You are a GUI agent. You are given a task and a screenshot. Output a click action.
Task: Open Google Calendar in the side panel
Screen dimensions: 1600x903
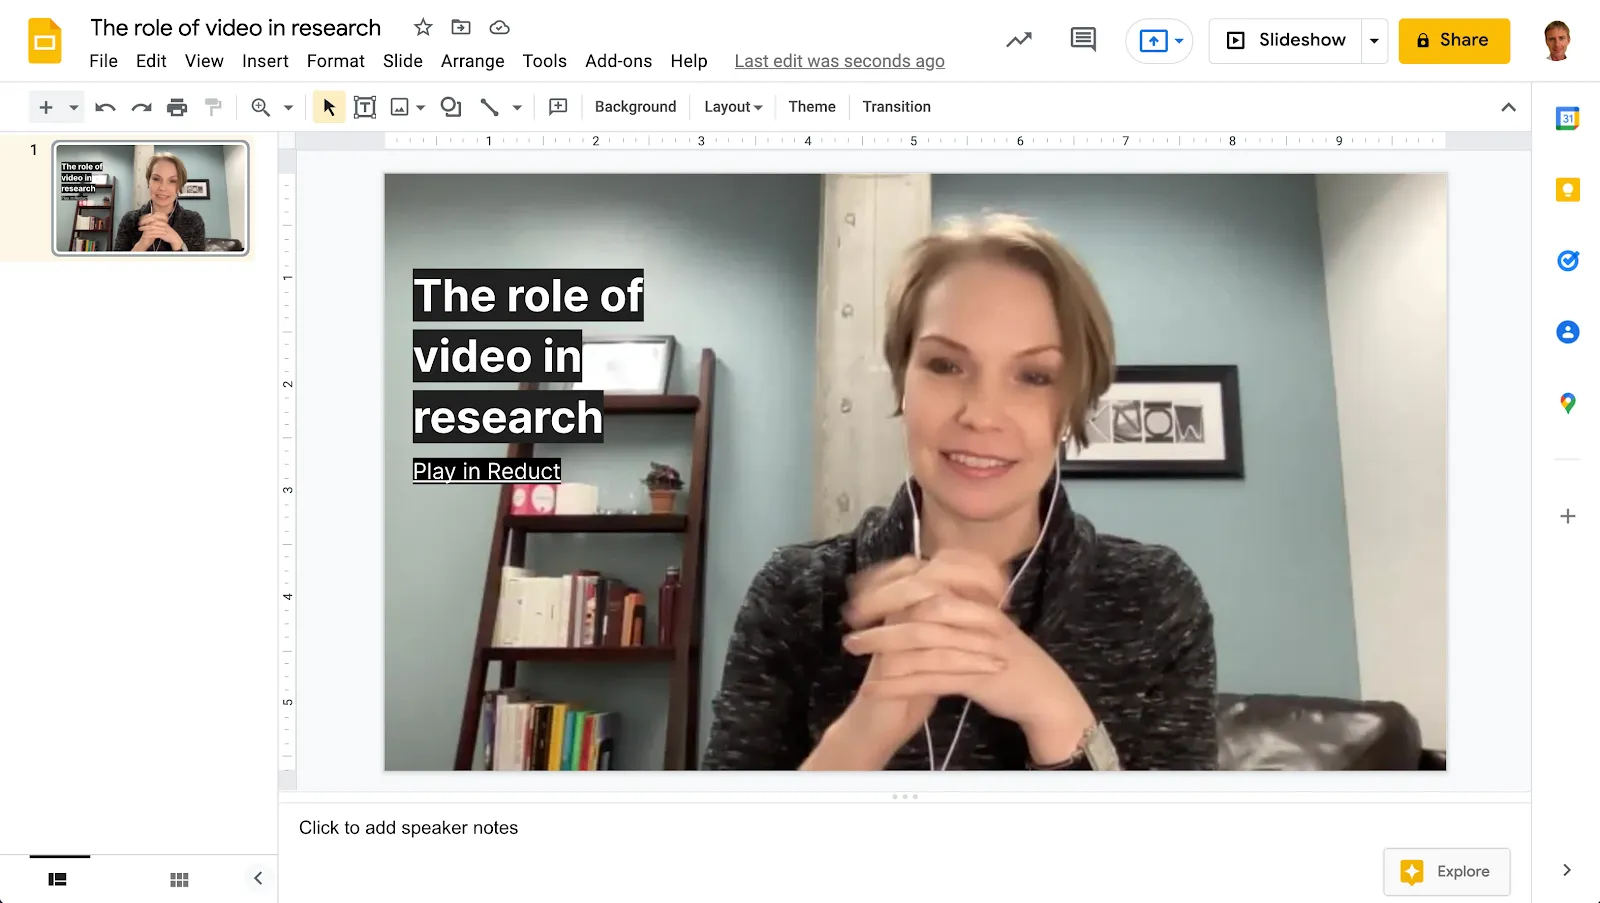tap(1568, 118)
